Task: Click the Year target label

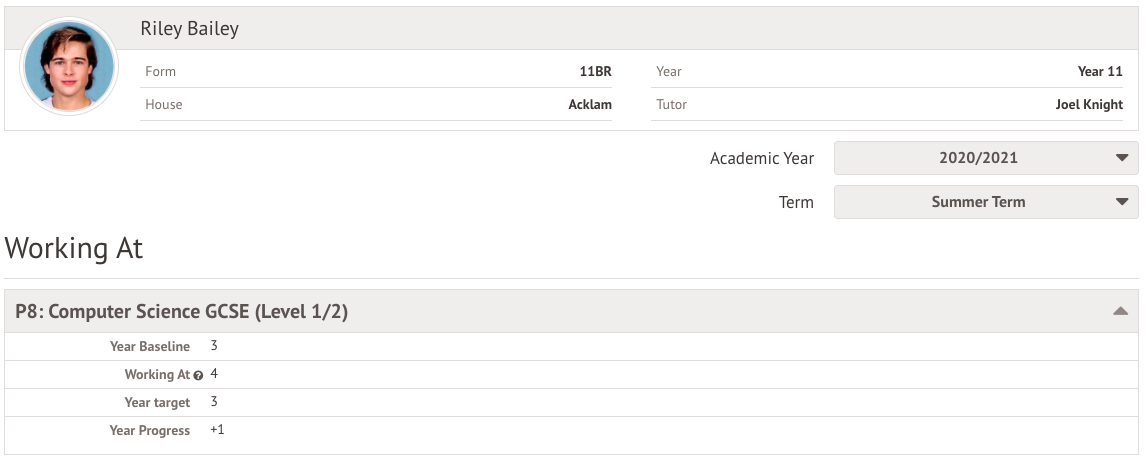Action: click(157, 402)
